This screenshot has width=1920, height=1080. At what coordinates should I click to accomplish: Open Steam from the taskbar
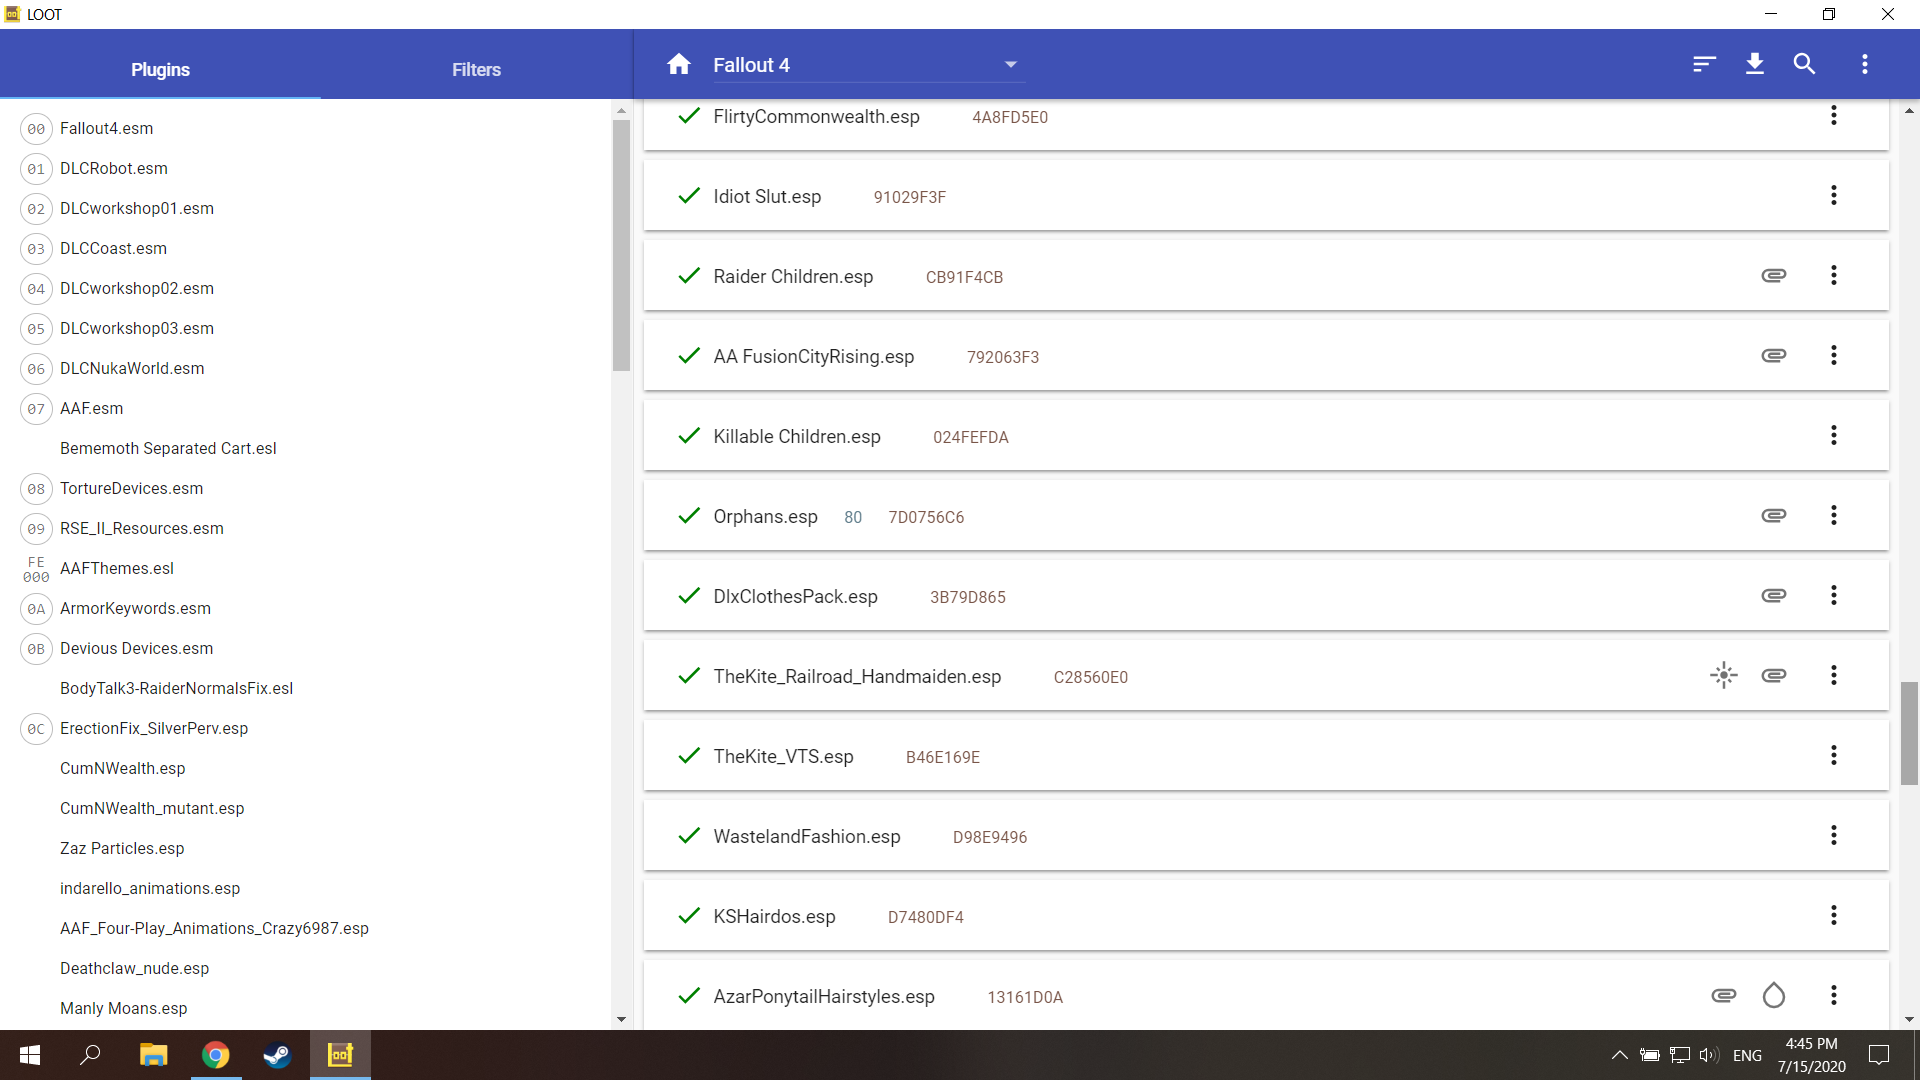[x=277, y=1055]
